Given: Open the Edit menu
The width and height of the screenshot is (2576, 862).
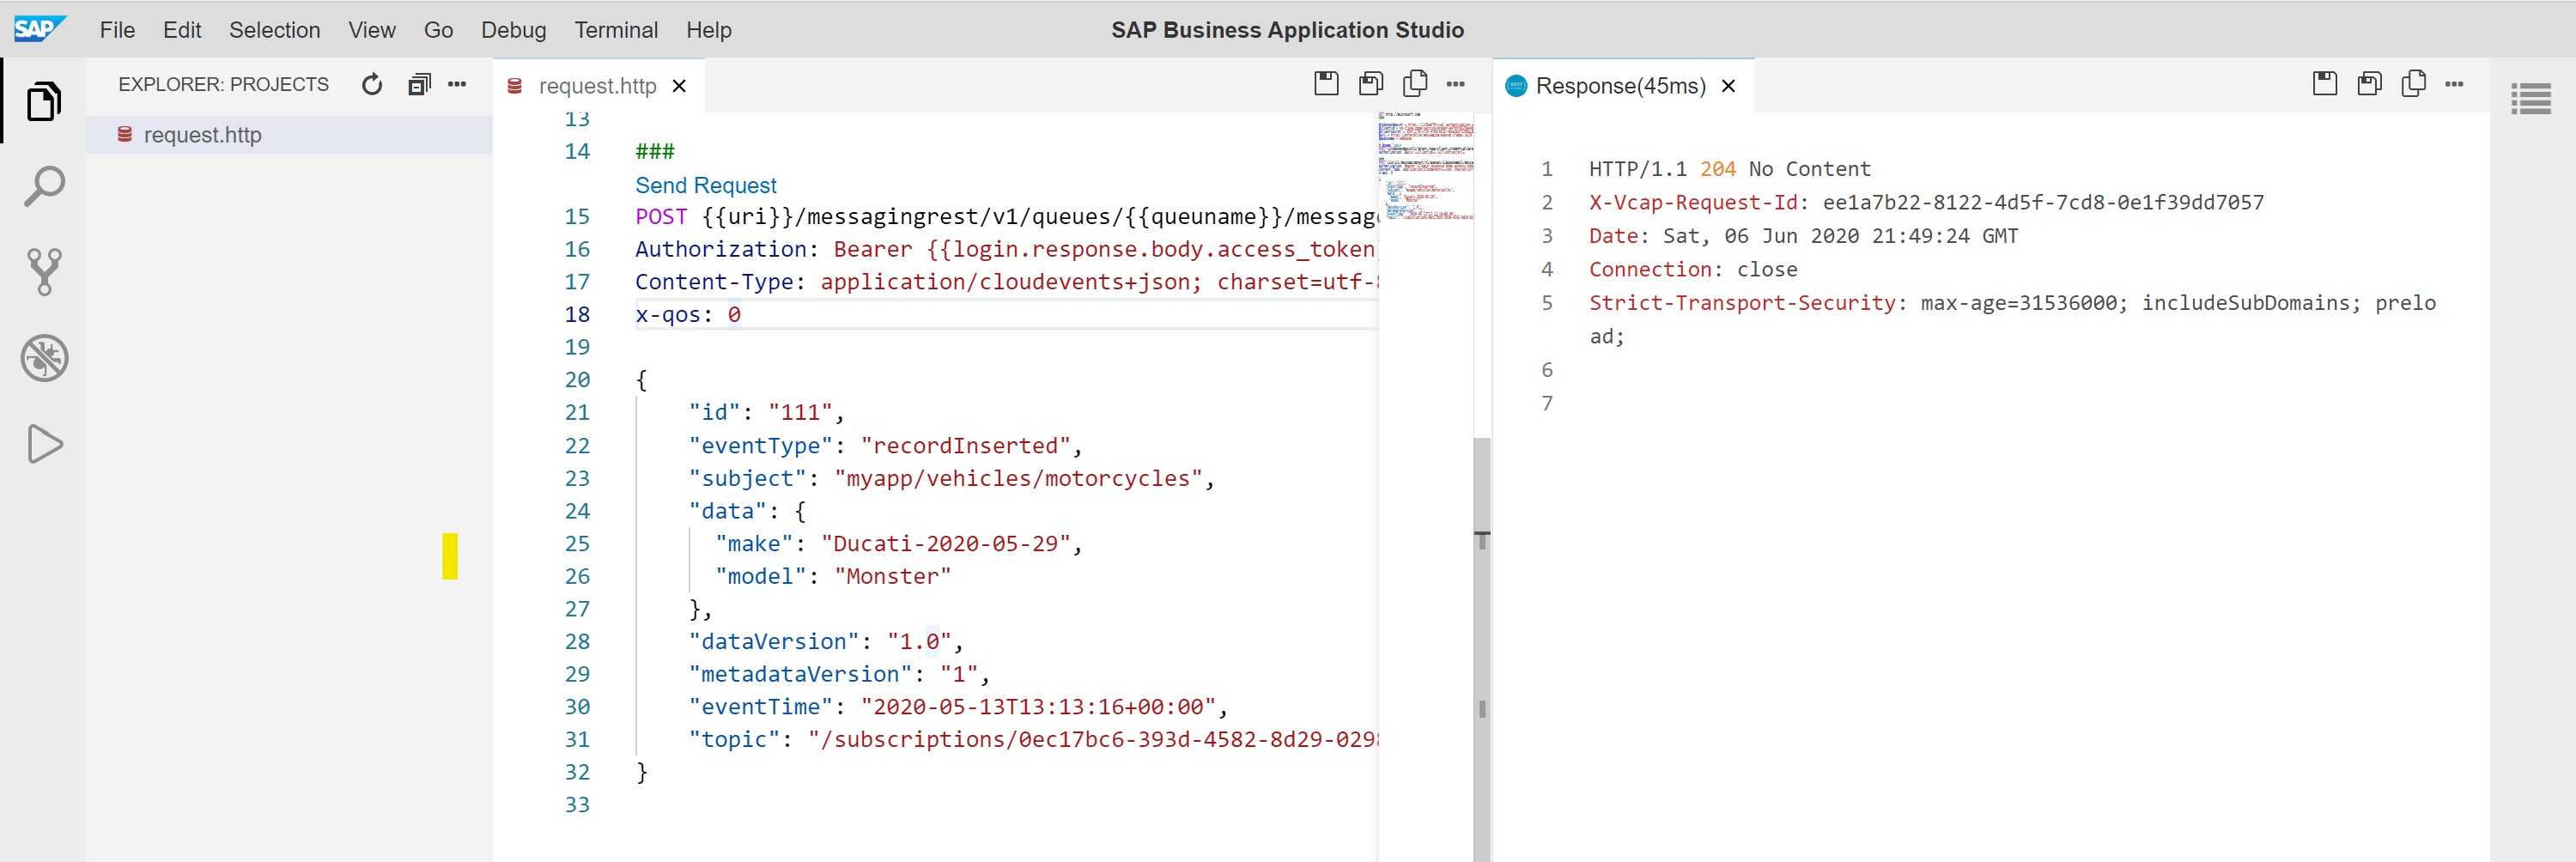Looking at the screenshot, I should click(182, 30).
